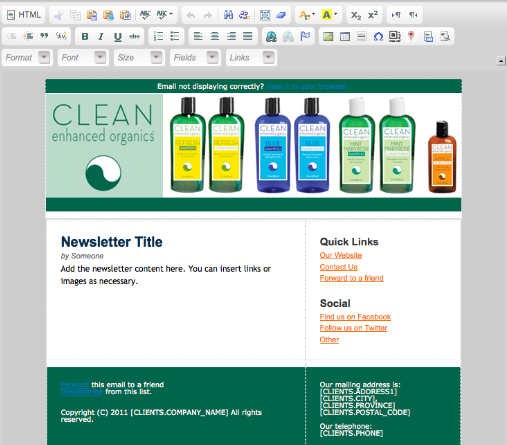This screenshot has height=445, width=507.
Task: Insert an image into the newsletter
Action: click(x=328, y=36)
